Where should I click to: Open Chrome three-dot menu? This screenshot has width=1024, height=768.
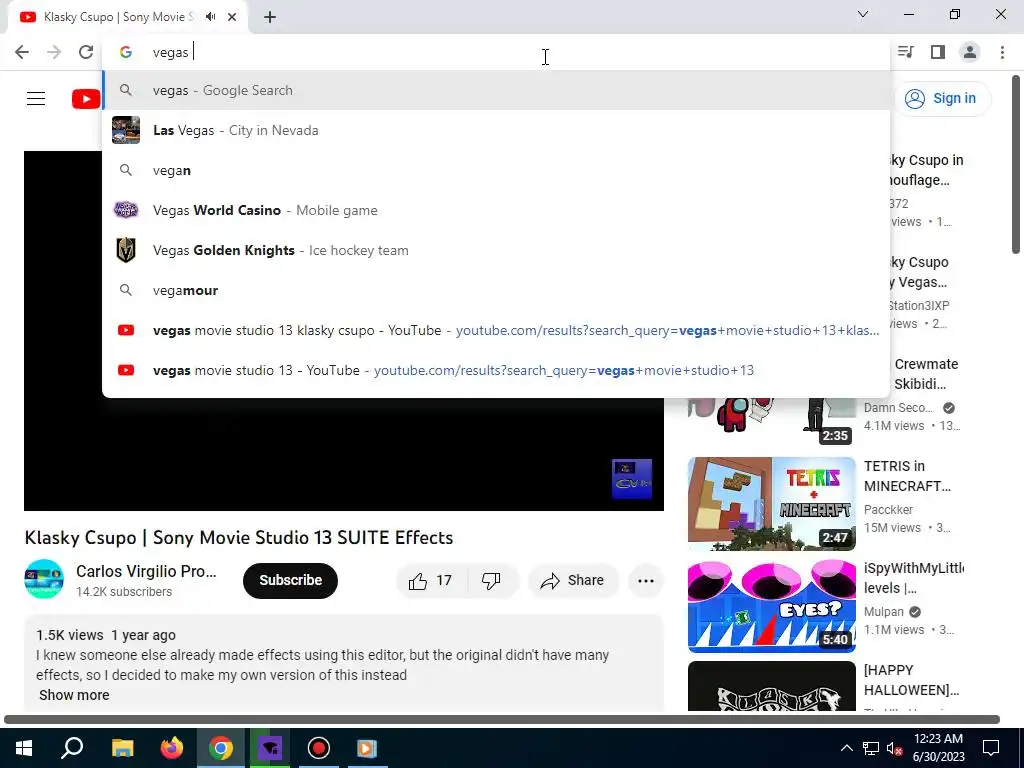click(x=1002, y=52)
